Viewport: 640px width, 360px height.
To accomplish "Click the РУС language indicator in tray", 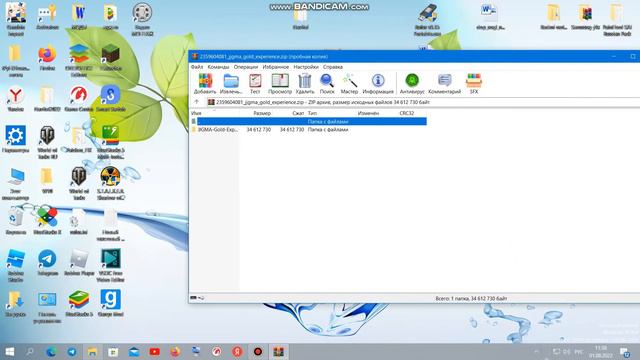I will tap(579, 351).
